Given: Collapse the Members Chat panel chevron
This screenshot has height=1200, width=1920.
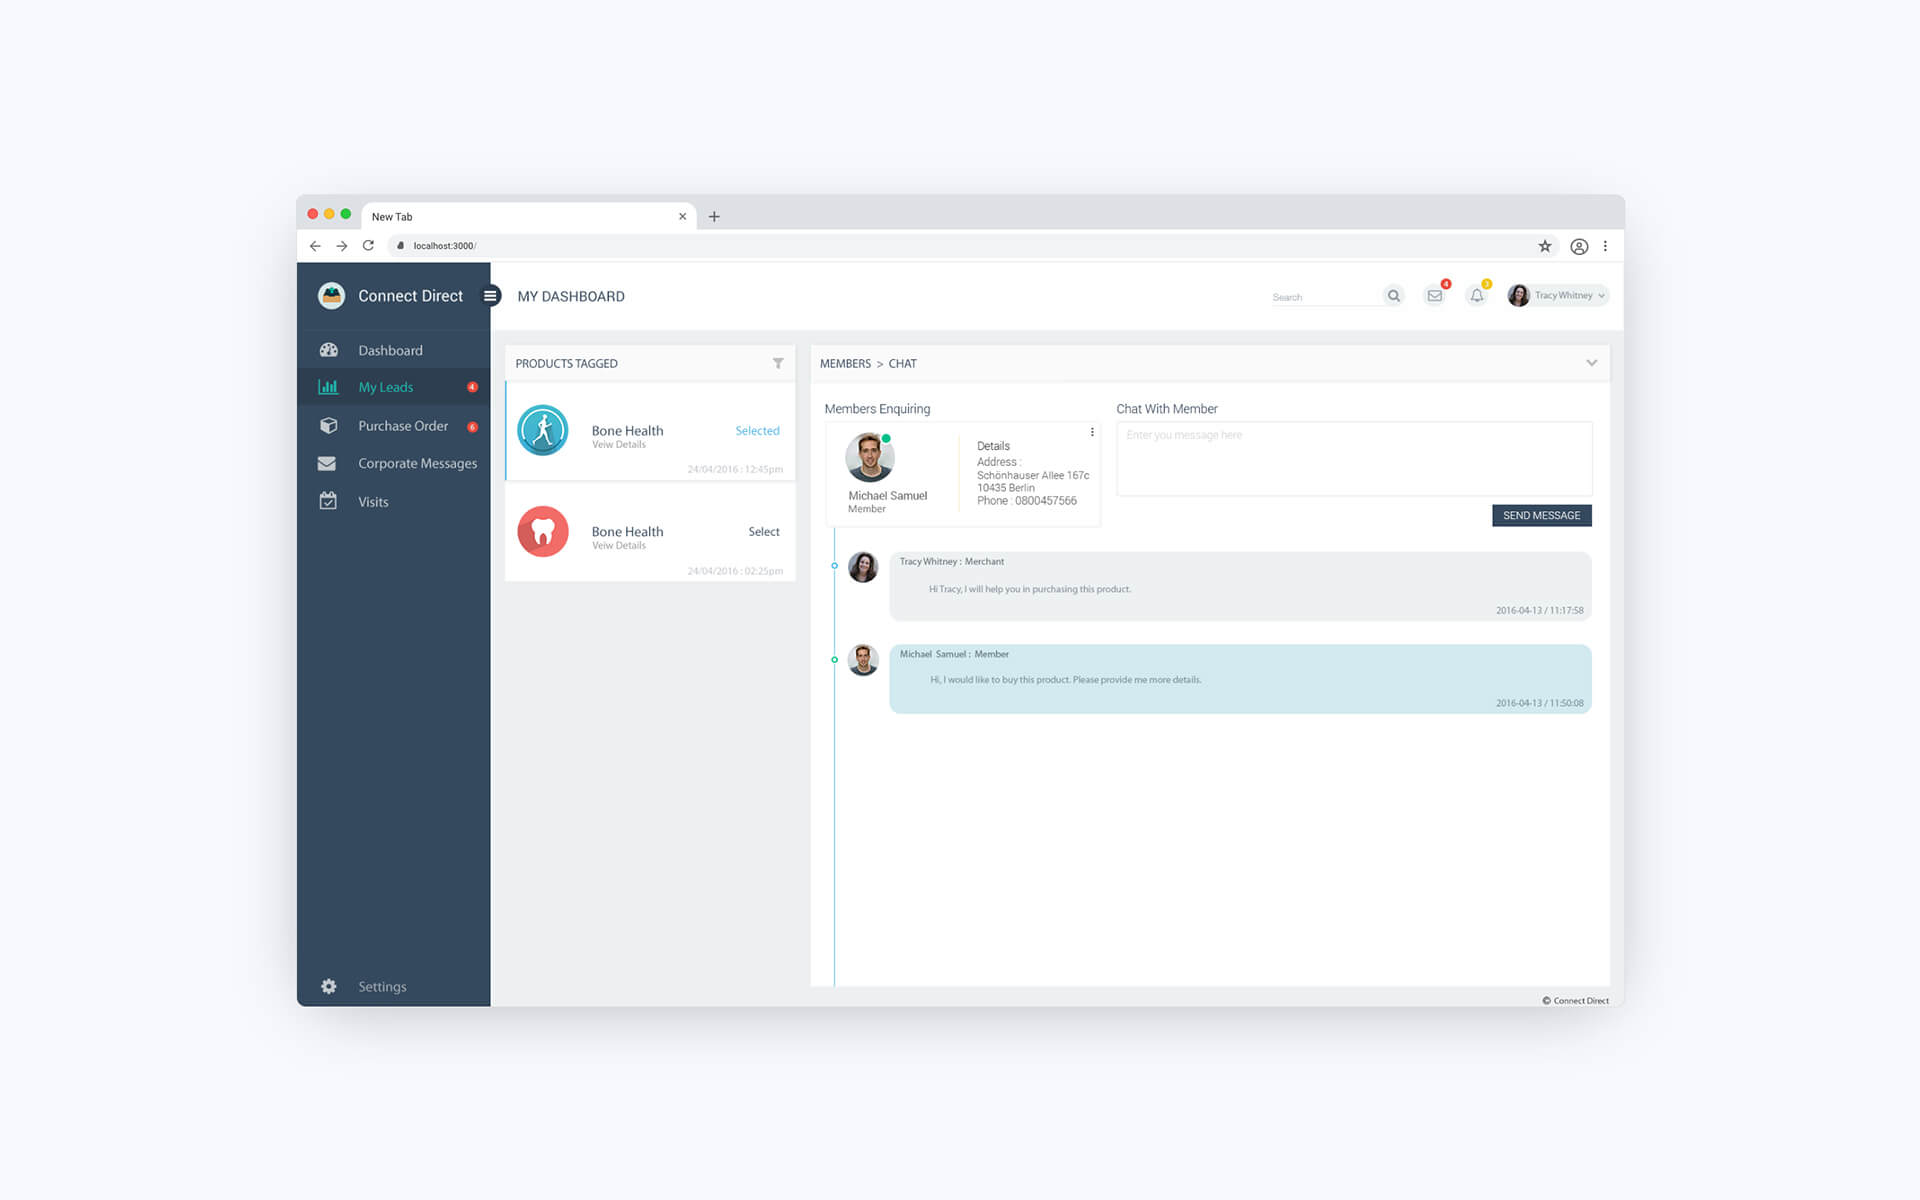Looking at the screenshot, I should (x=1591, y=363).
